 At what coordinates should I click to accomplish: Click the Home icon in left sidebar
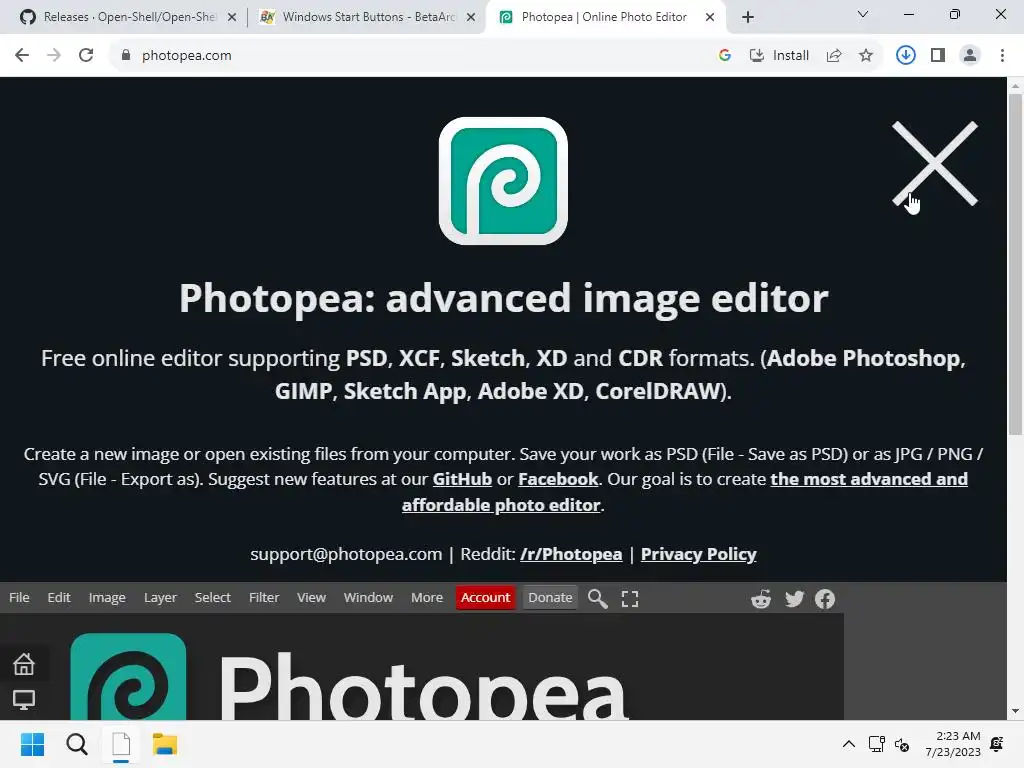(x=24, y=664)
